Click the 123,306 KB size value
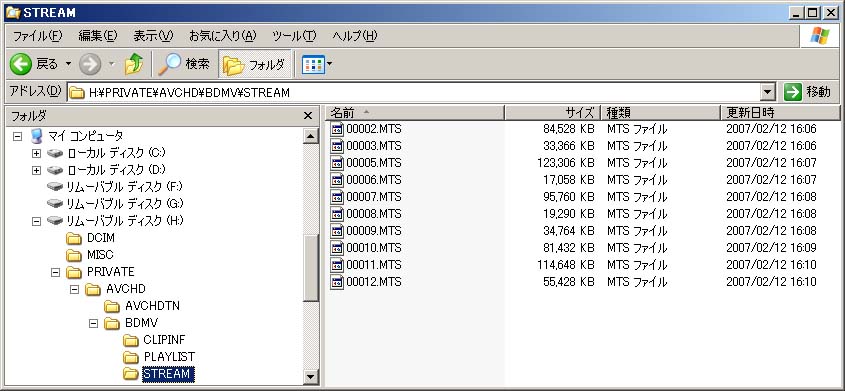845x391 pixels. point(566,163)
